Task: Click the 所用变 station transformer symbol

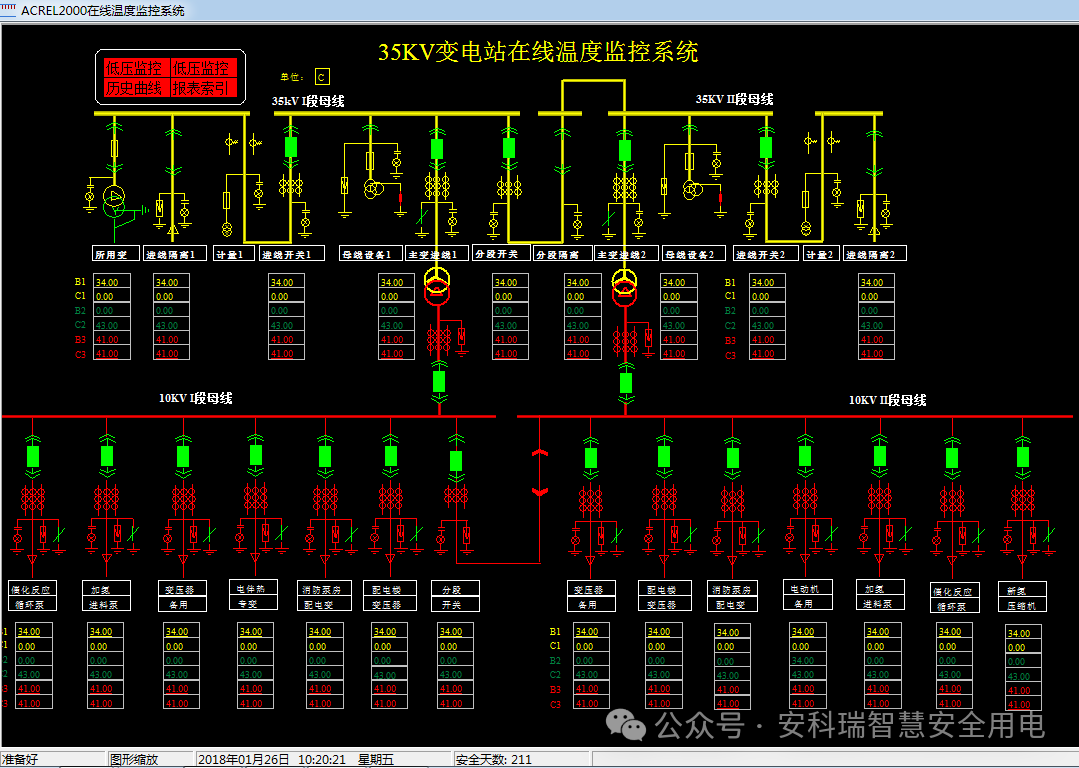Action: 114,201
